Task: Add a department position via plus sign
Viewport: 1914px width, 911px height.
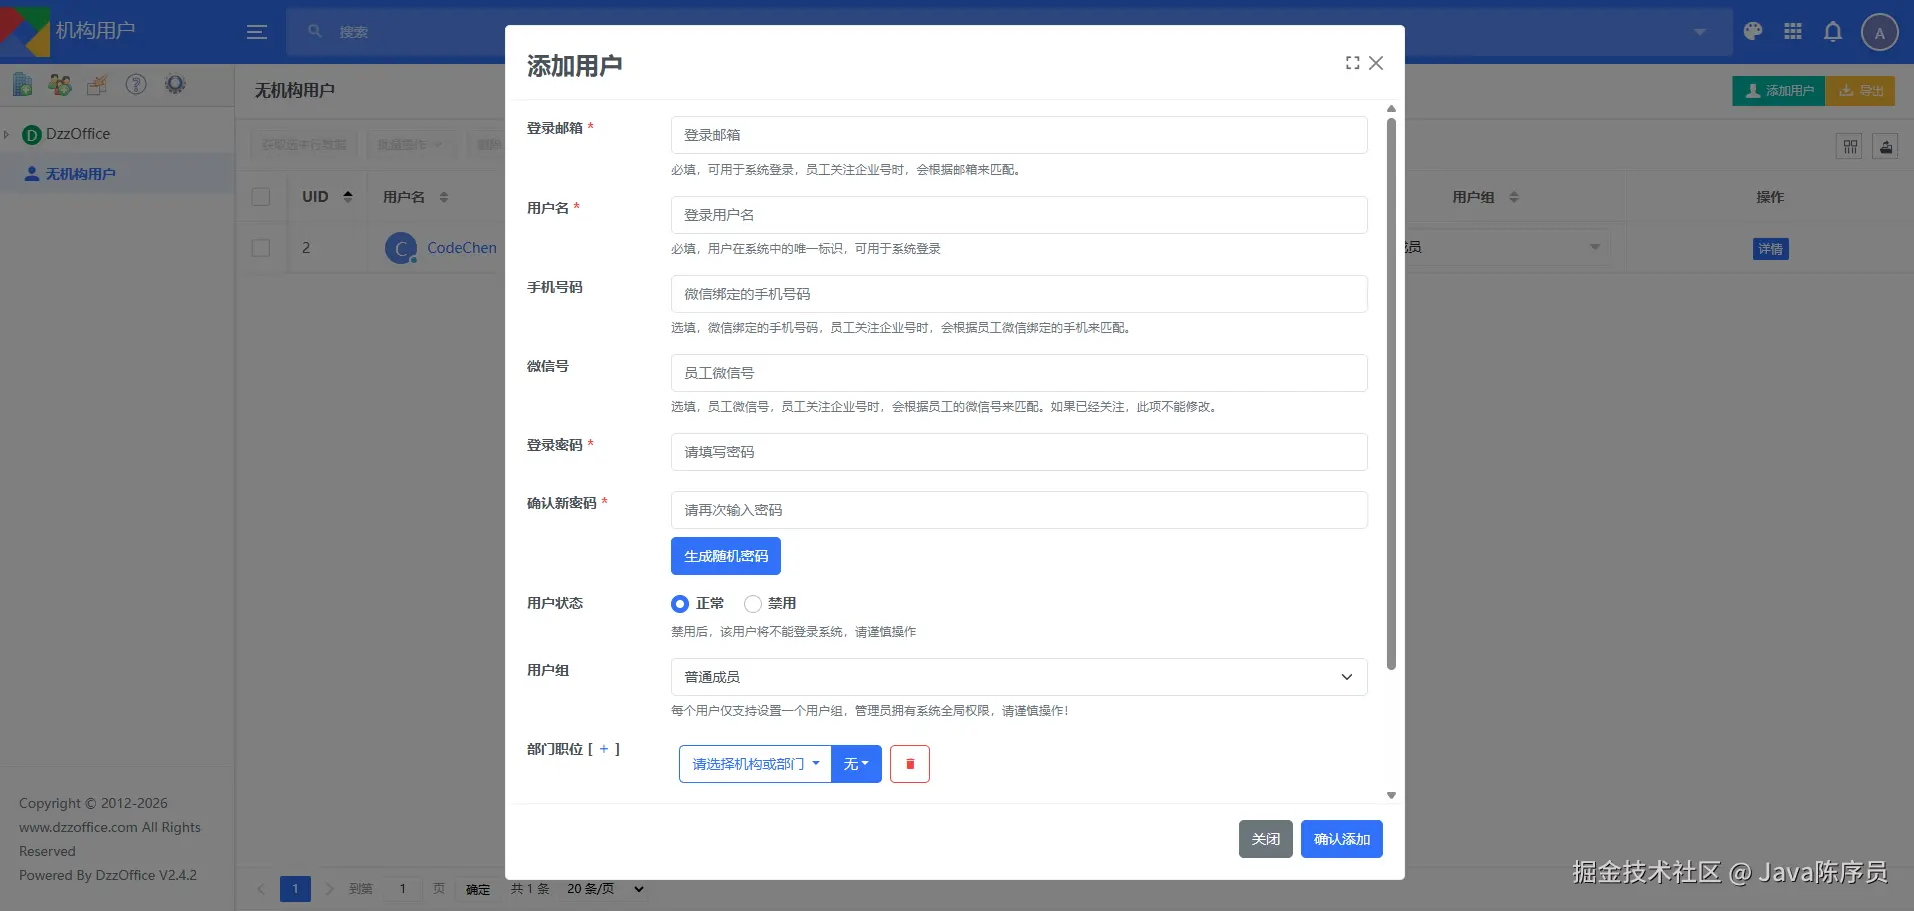Action: tap(604, 748)
